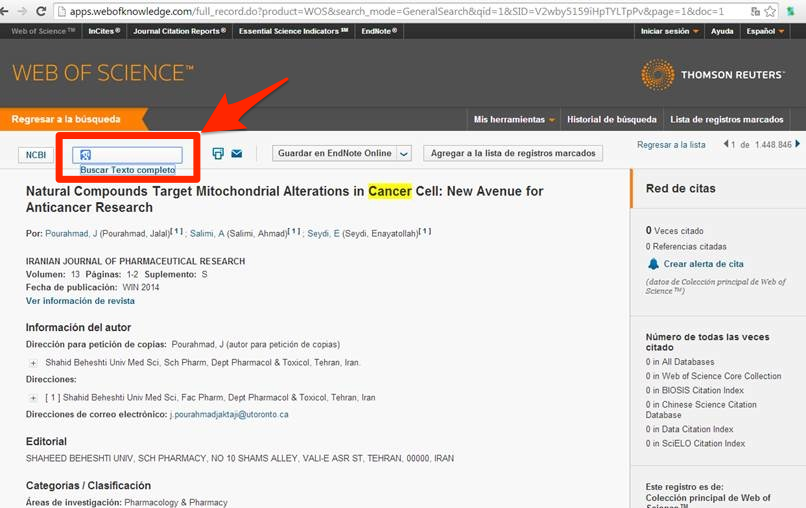Click the Fecha de publicación WIN 2014 text

coord(93,287)
